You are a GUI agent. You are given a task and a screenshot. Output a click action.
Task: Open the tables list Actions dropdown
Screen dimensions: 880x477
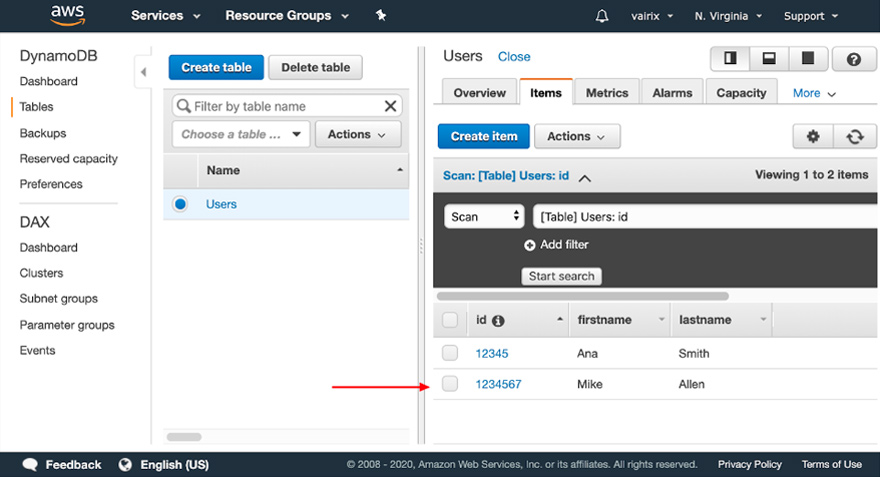tap(358, 134)
